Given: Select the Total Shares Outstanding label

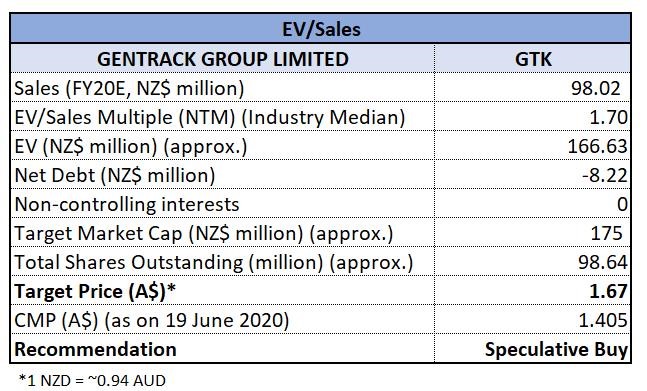Looking at the screenshot, I should coord(213,263).
